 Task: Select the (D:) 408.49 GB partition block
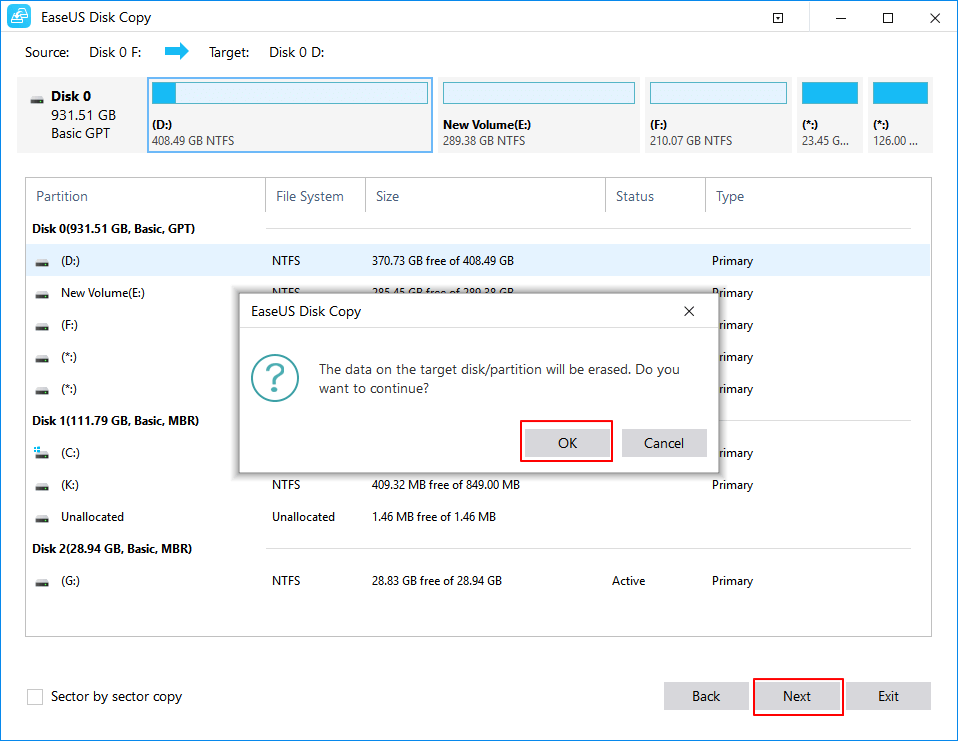point(290,115)
